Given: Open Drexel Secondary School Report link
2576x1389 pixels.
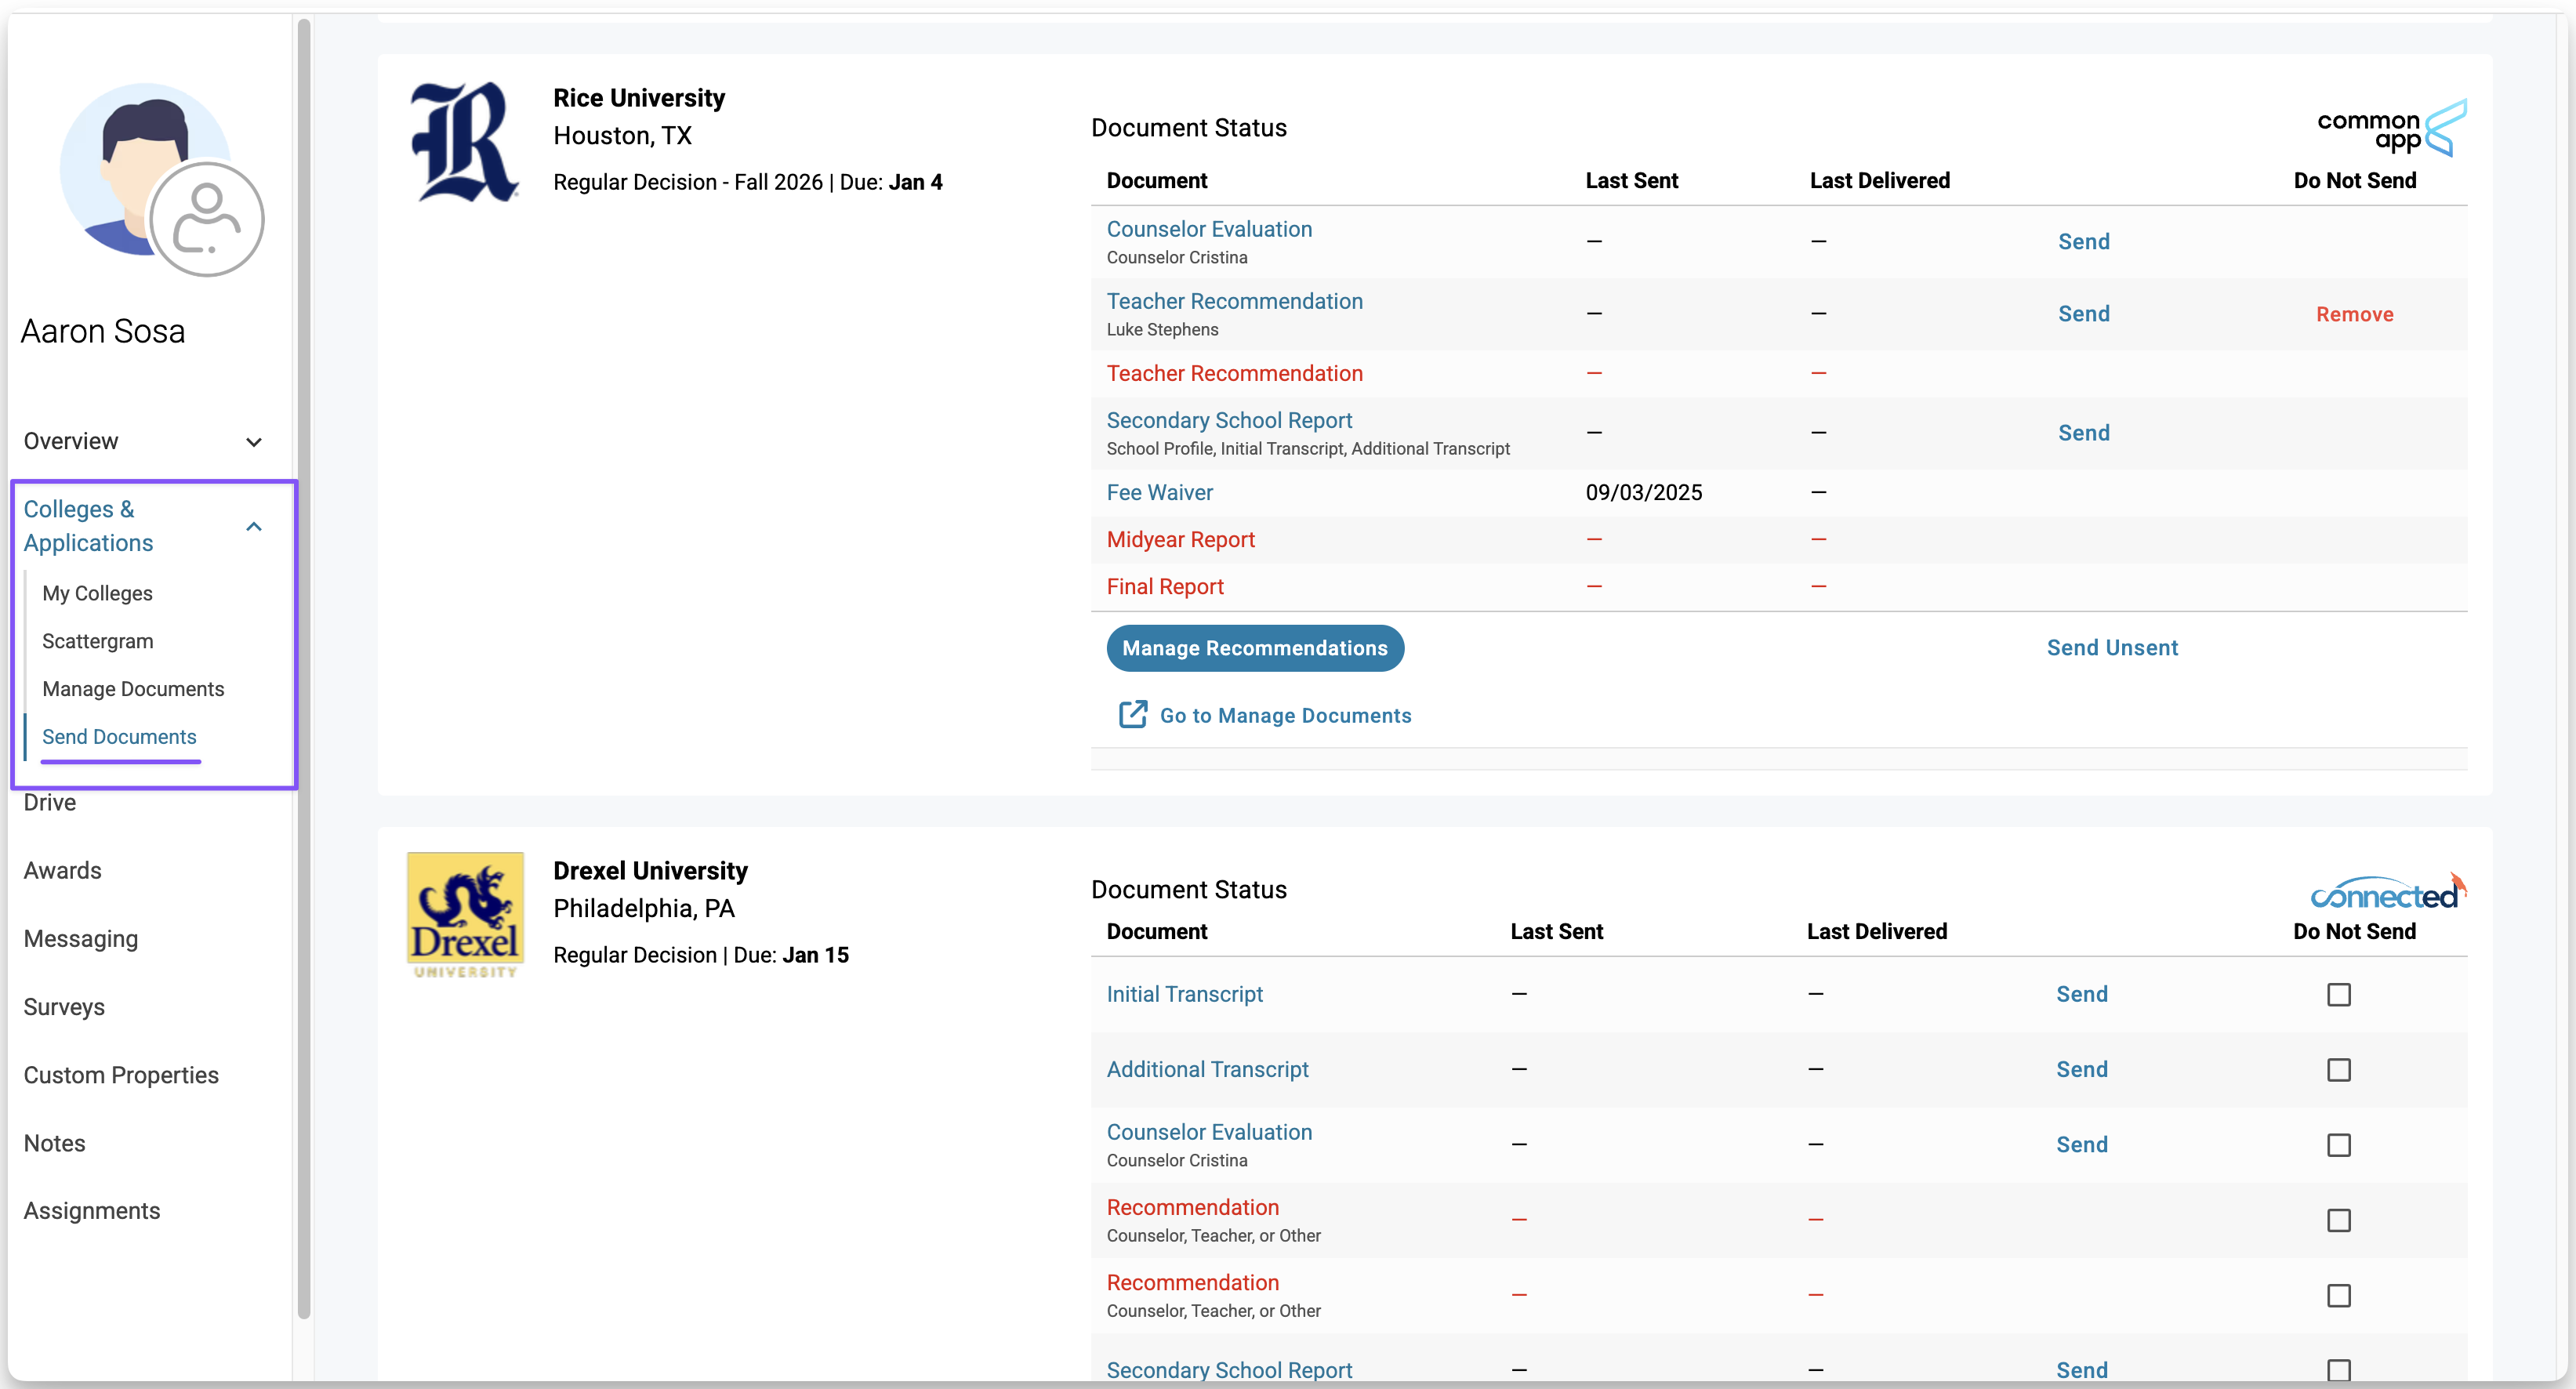Looking at the screenshot, I should point(1229,1370).
